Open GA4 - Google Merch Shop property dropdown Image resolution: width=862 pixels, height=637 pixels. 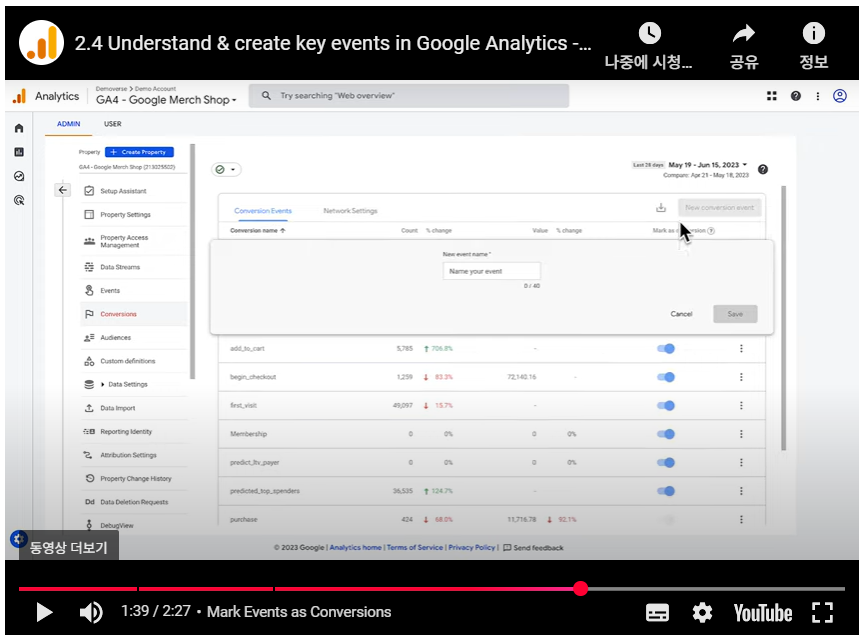click(166, 100)
